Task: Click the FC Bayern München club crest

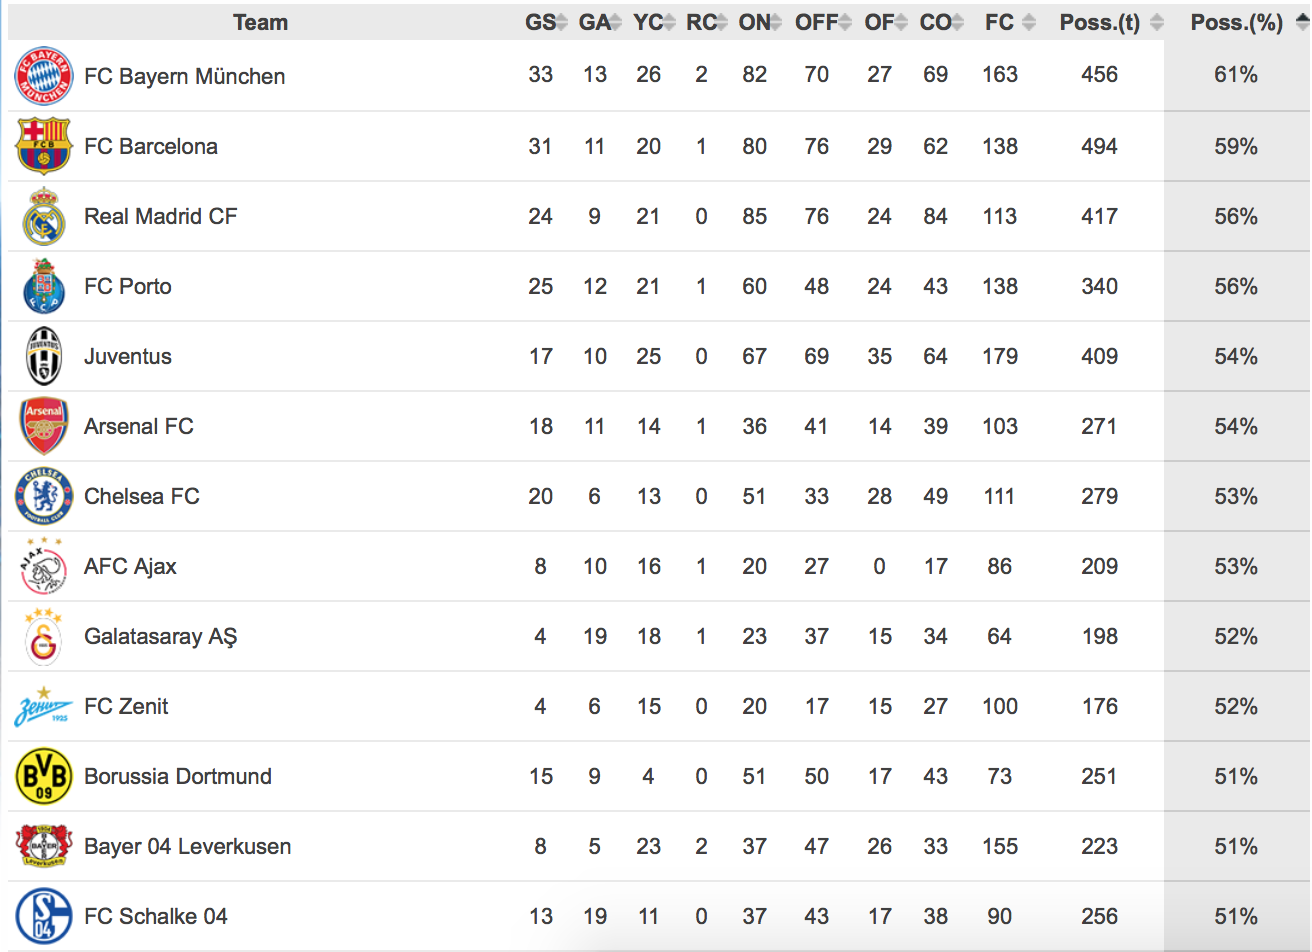Action: (x=44, y=76)
